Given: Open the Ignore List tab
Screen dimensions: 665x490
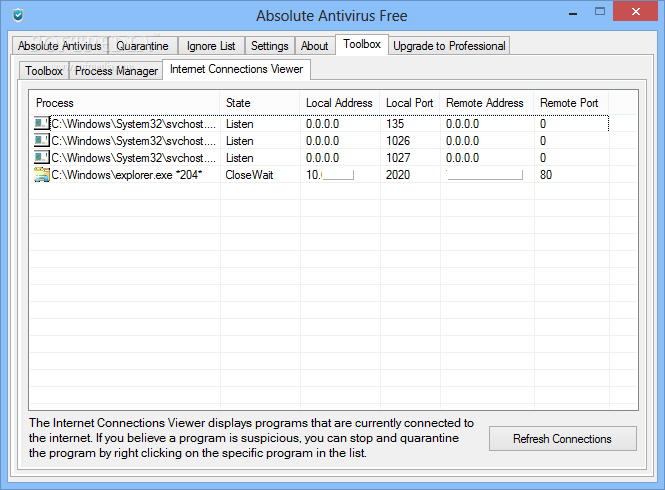Looking at the screenshot, I should point(211,46).
